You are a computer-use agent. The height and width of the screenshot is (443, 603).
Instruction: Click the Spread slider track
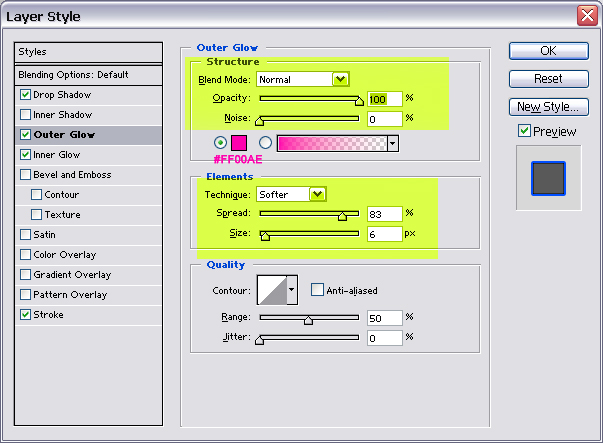[309, 214]
